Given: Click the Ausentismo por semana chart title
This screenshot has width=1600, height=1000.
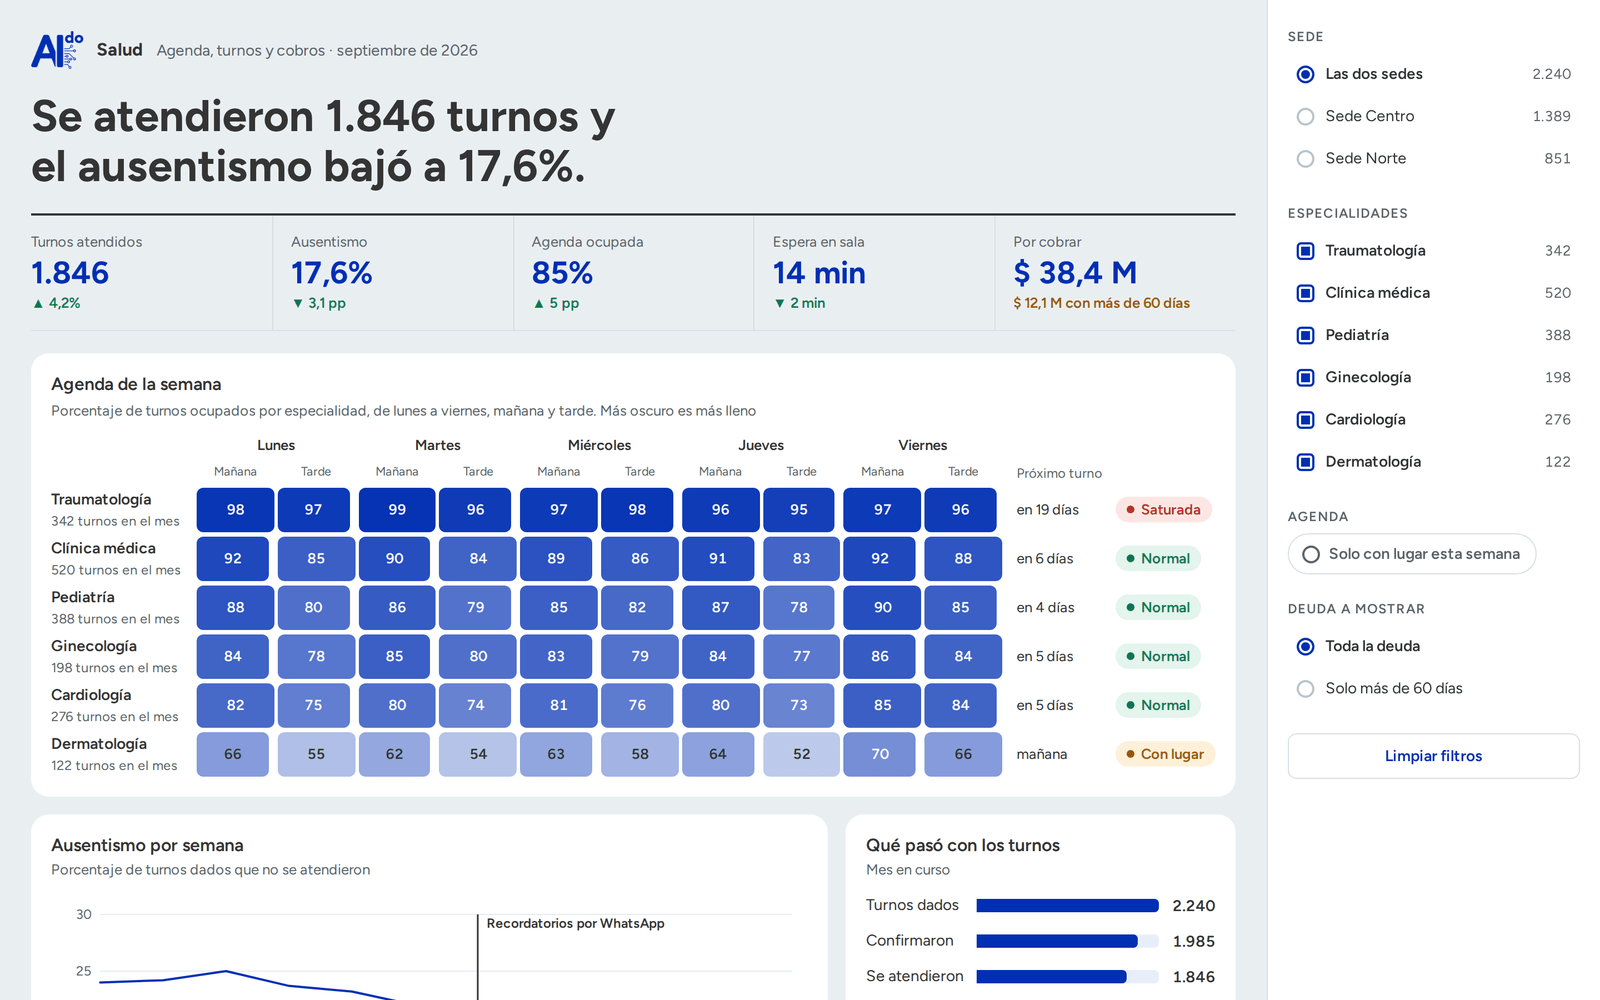Looking at the screenshot, I should 147,845.
